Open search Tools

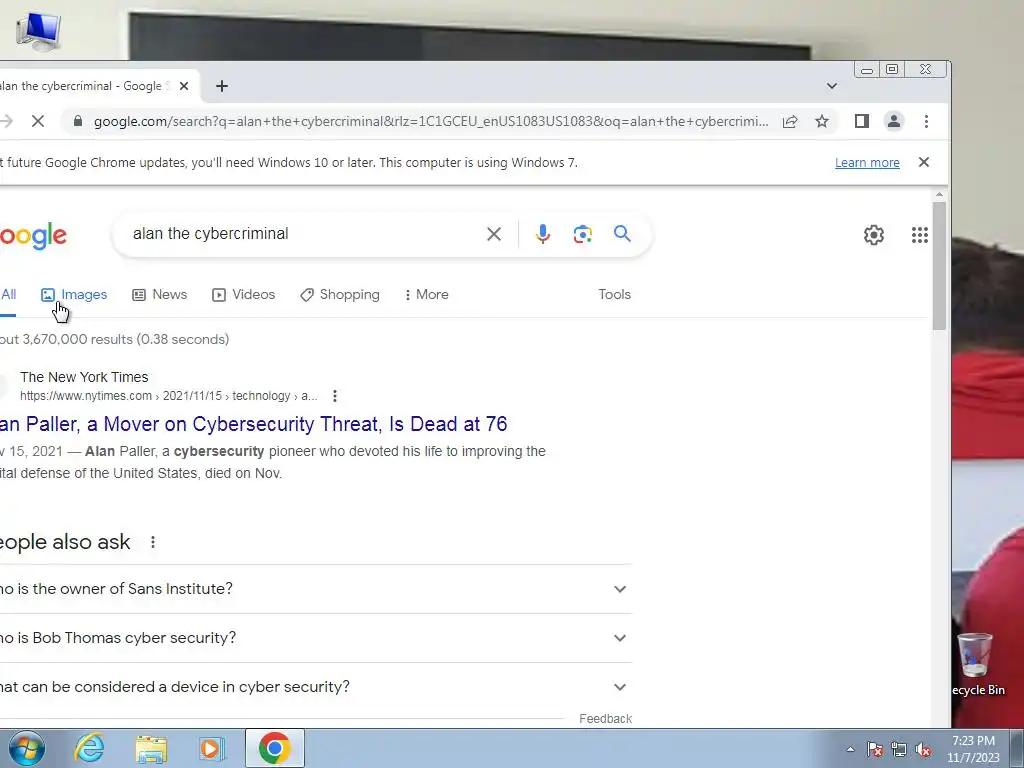pos(615,295)
